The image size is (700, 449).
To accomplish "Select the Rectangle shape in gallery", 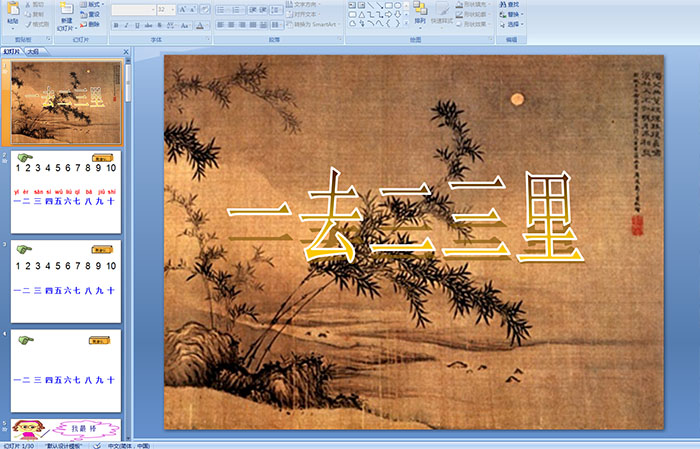I will coord(388,5).
